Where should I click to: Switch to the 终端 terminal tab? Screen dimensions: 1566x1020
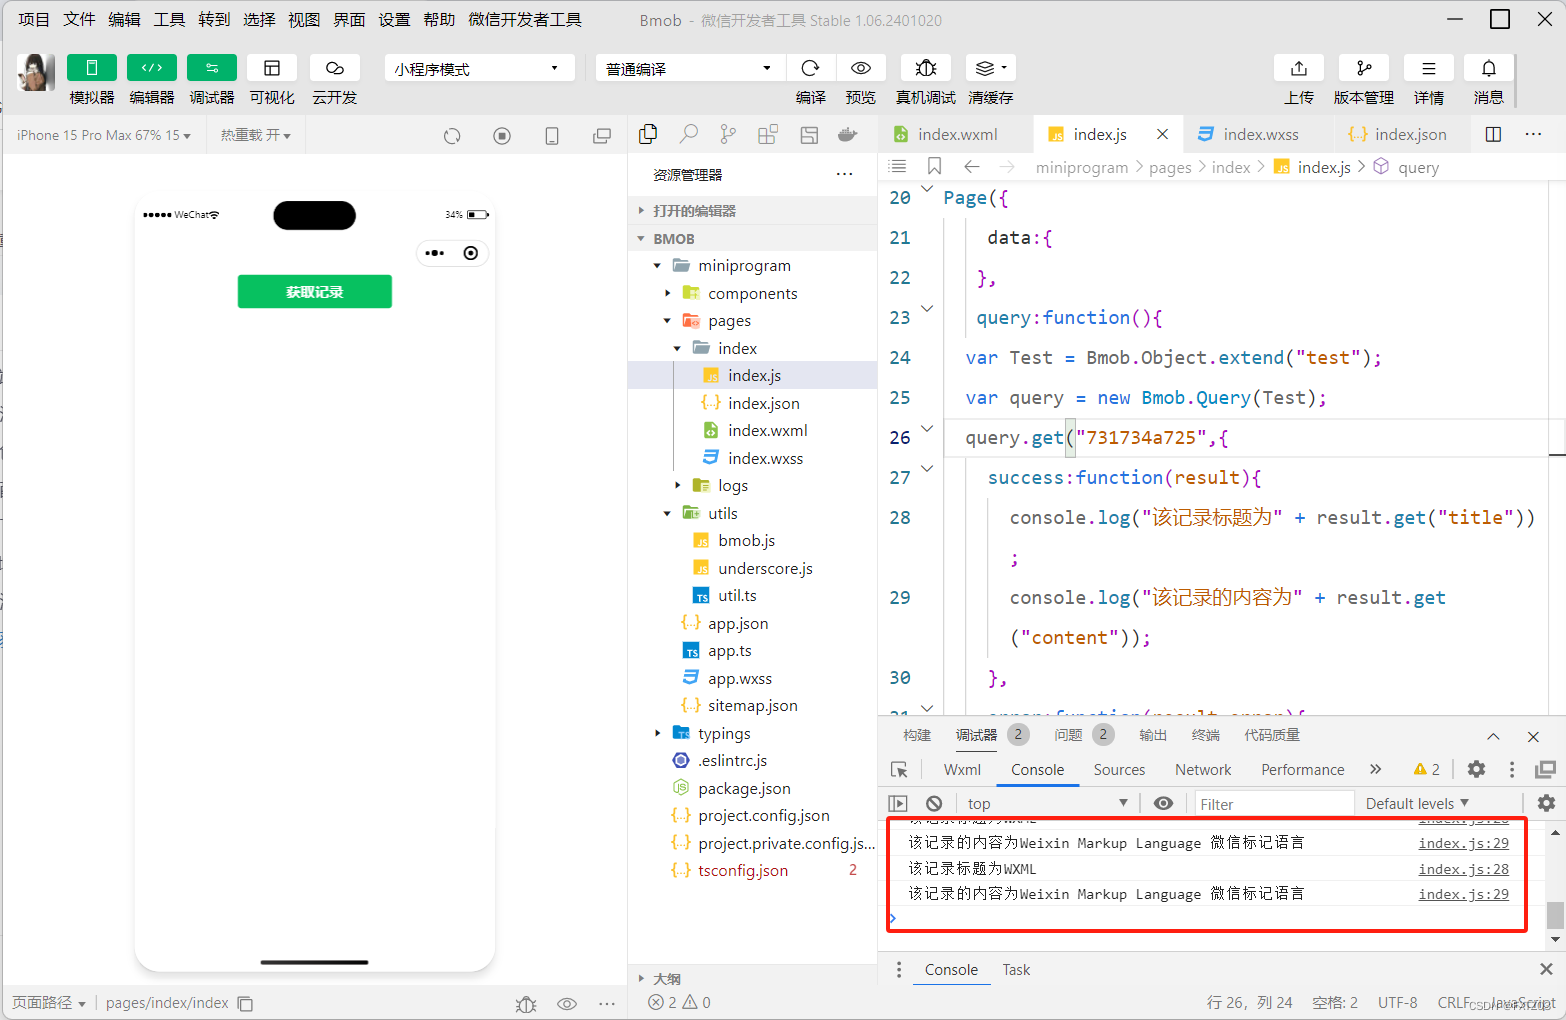[x=1206, y=735]
